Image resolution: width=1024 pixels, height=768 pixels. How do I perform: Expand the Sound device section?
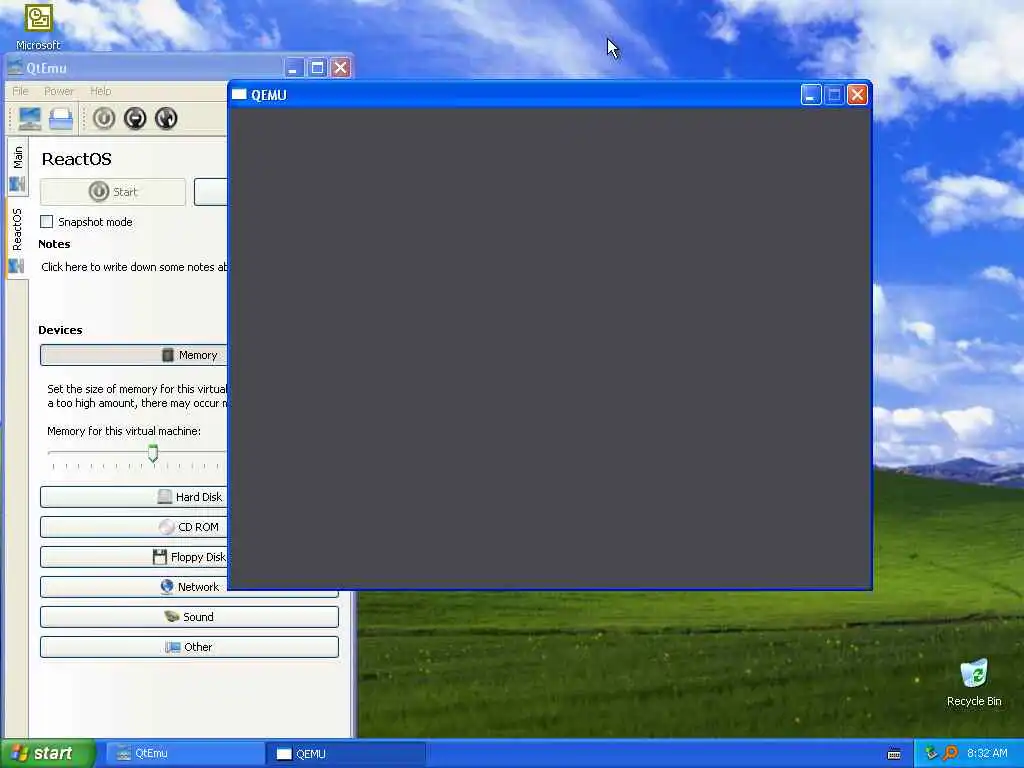coord(189,617)
